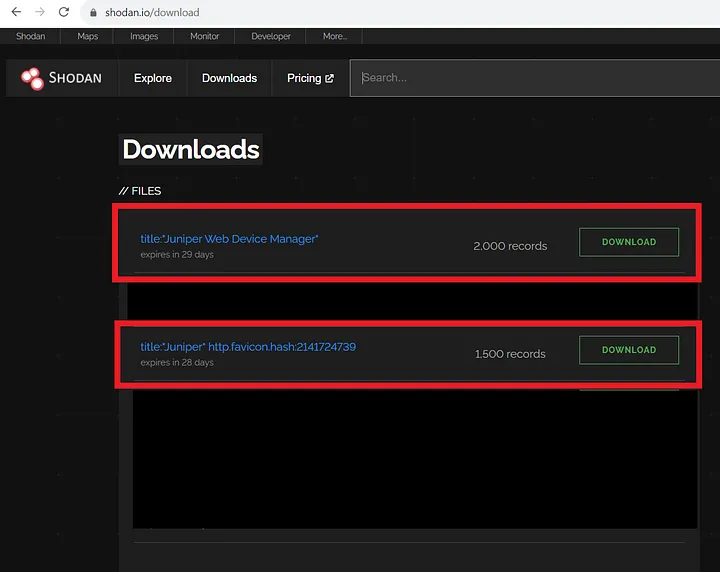This screenshot has height=572, width=720.
Task: Download the 2,000 records file
Action: 629,242
